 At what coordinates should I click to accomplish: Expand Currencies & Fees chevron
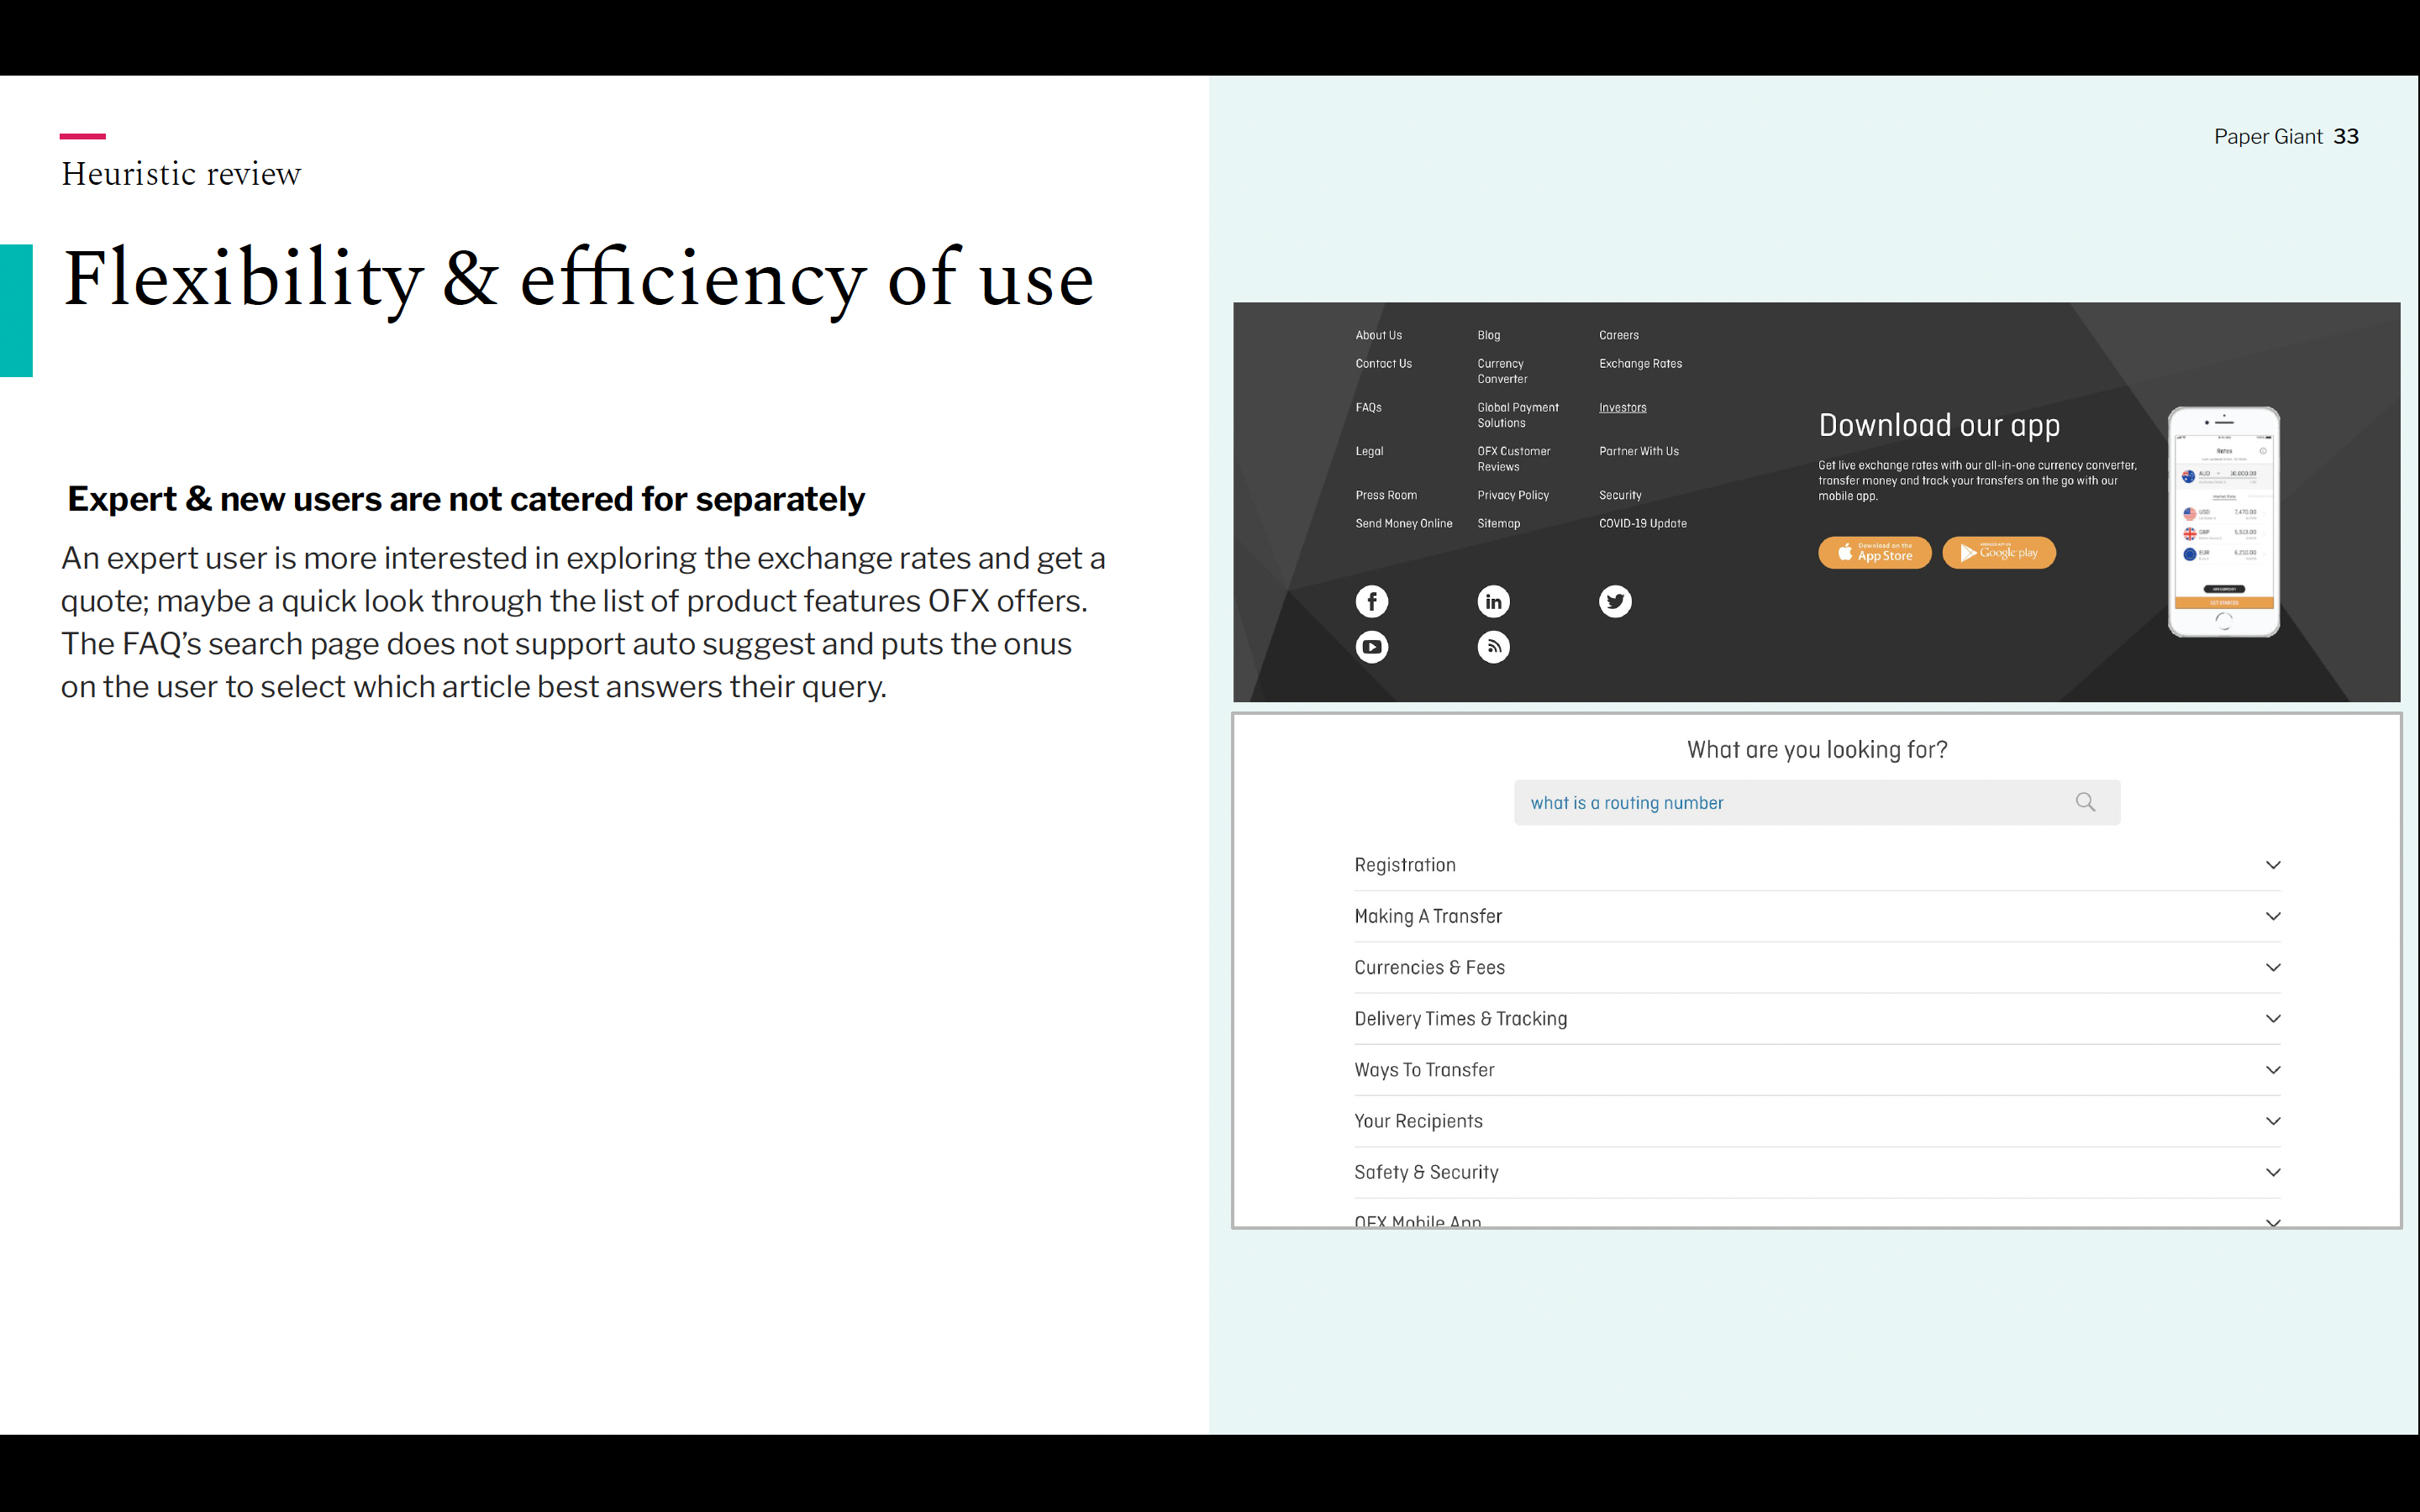2272,967
